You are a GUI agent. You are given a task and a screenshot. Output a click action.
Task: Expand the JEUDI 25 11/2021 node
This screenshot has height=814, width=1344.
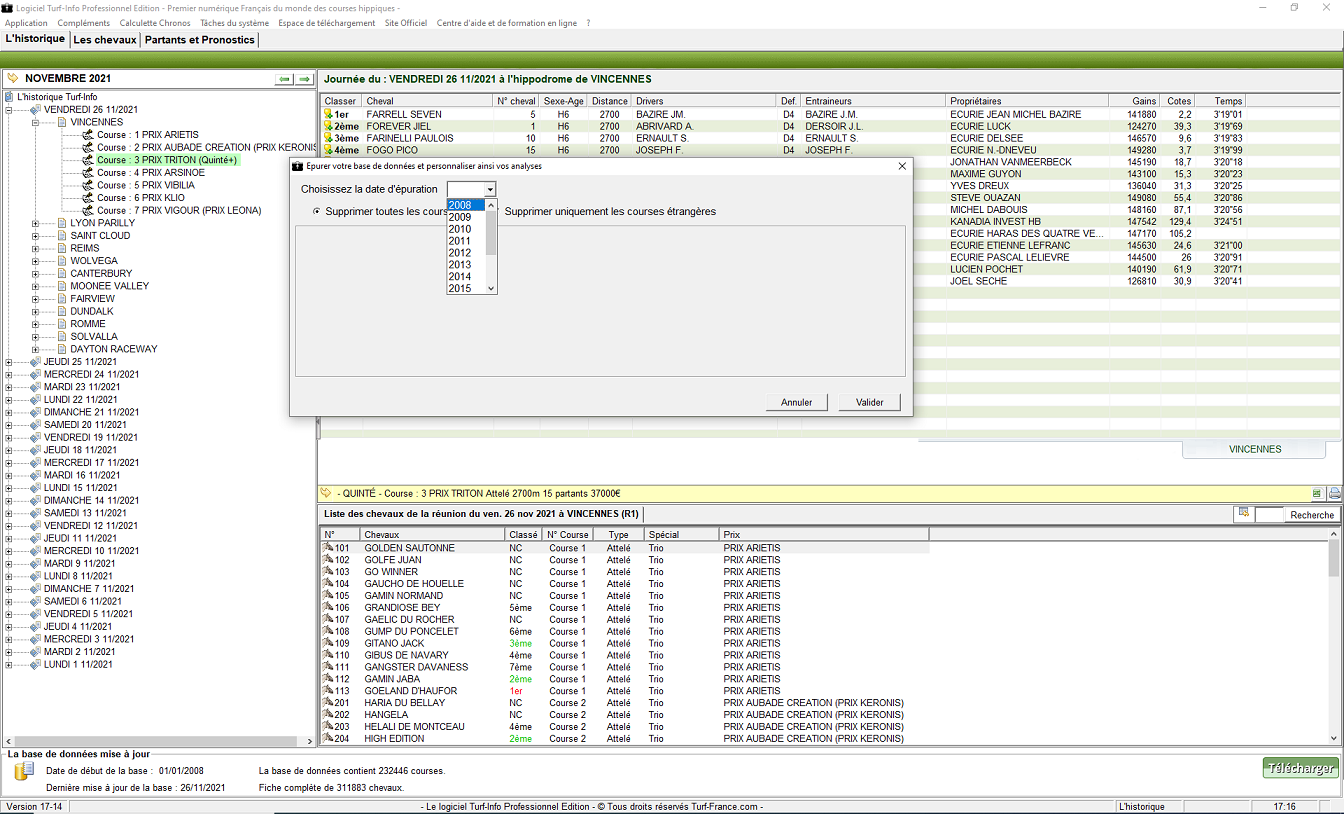(x=10, y=362)
